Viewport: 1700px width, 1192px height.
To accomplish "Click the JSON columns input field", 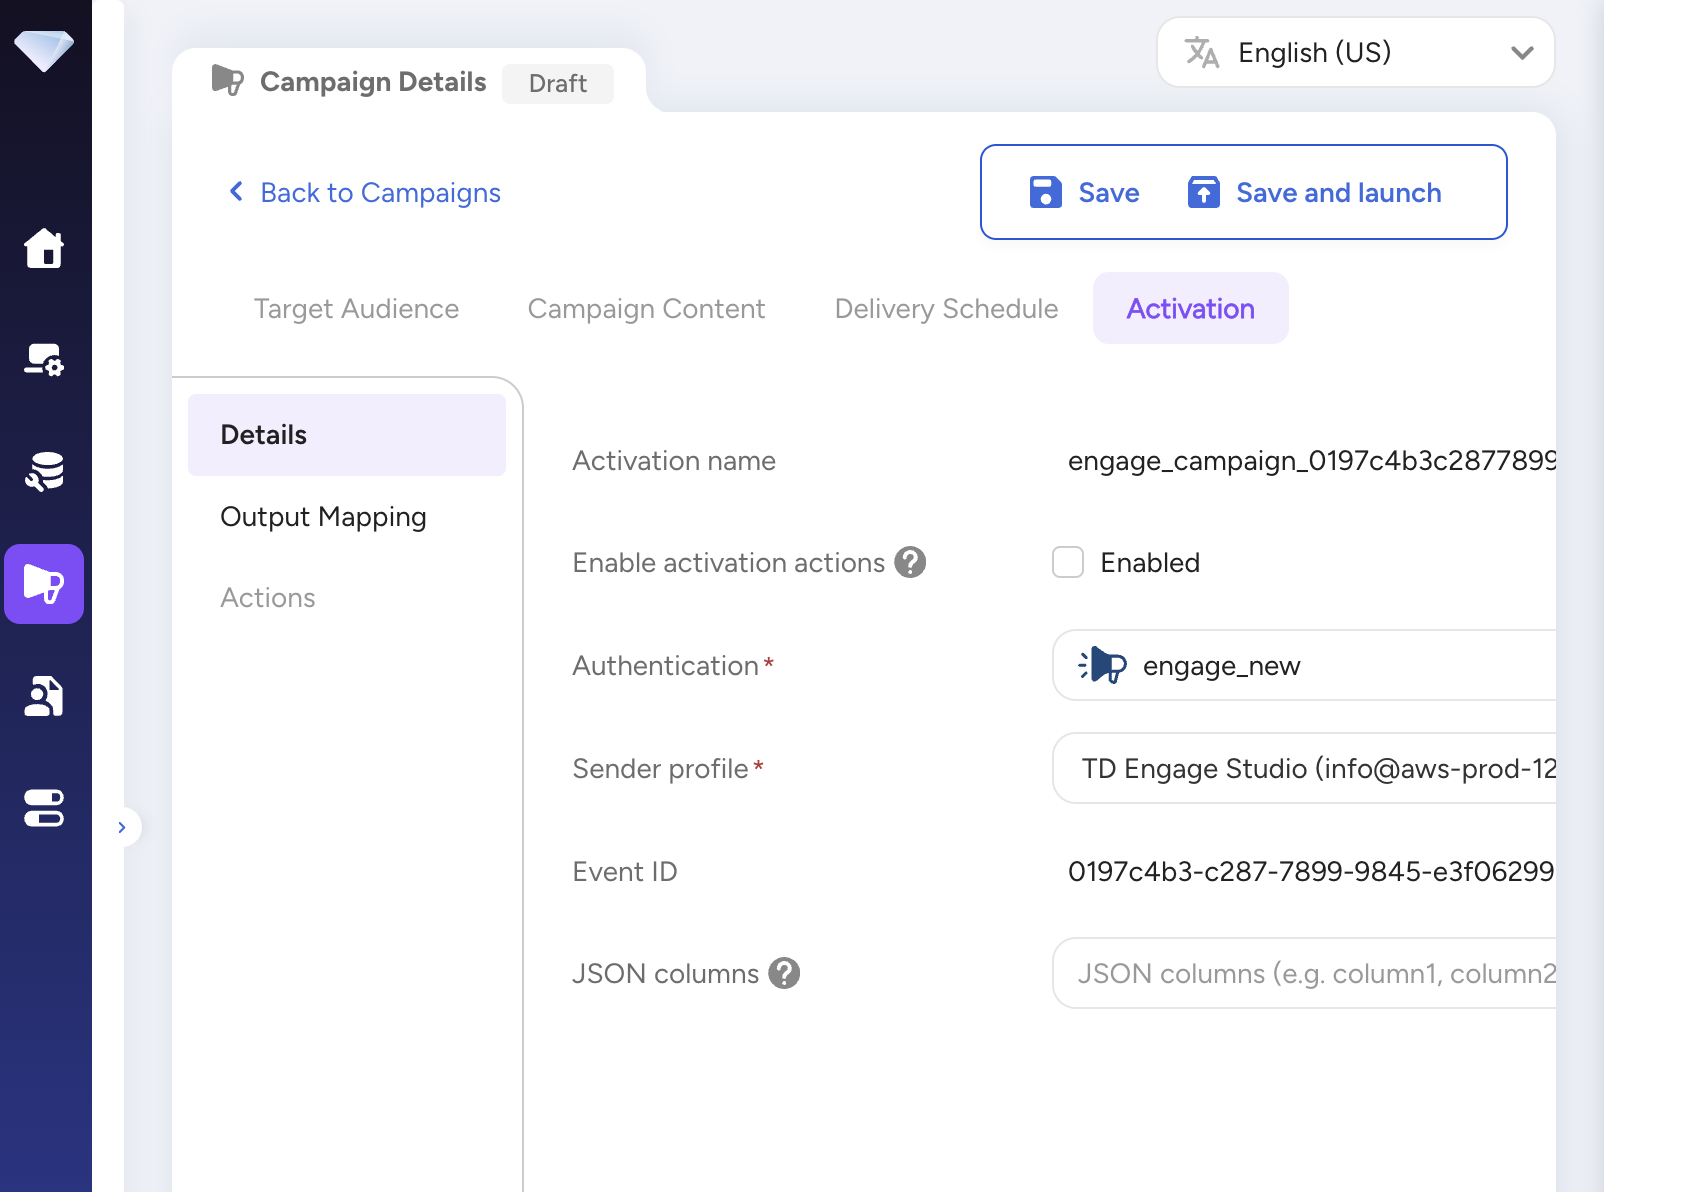I will (x=1300, y=972).
